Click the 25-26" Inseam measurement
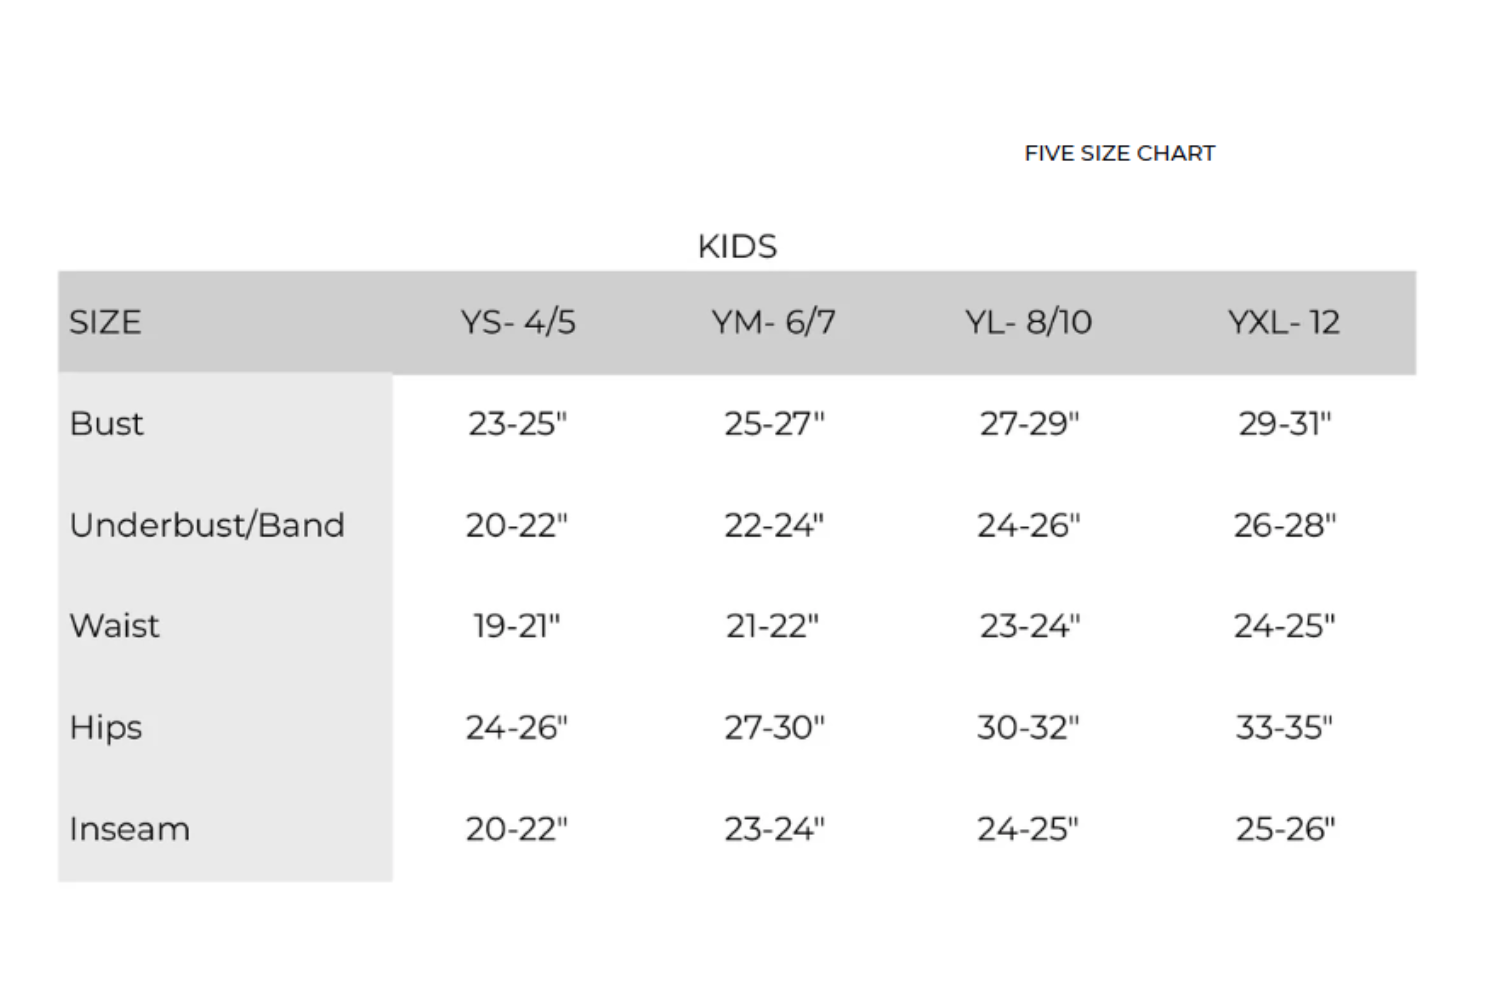The width and height of the screenshot is (1500, 1000). pos(1284,829)
